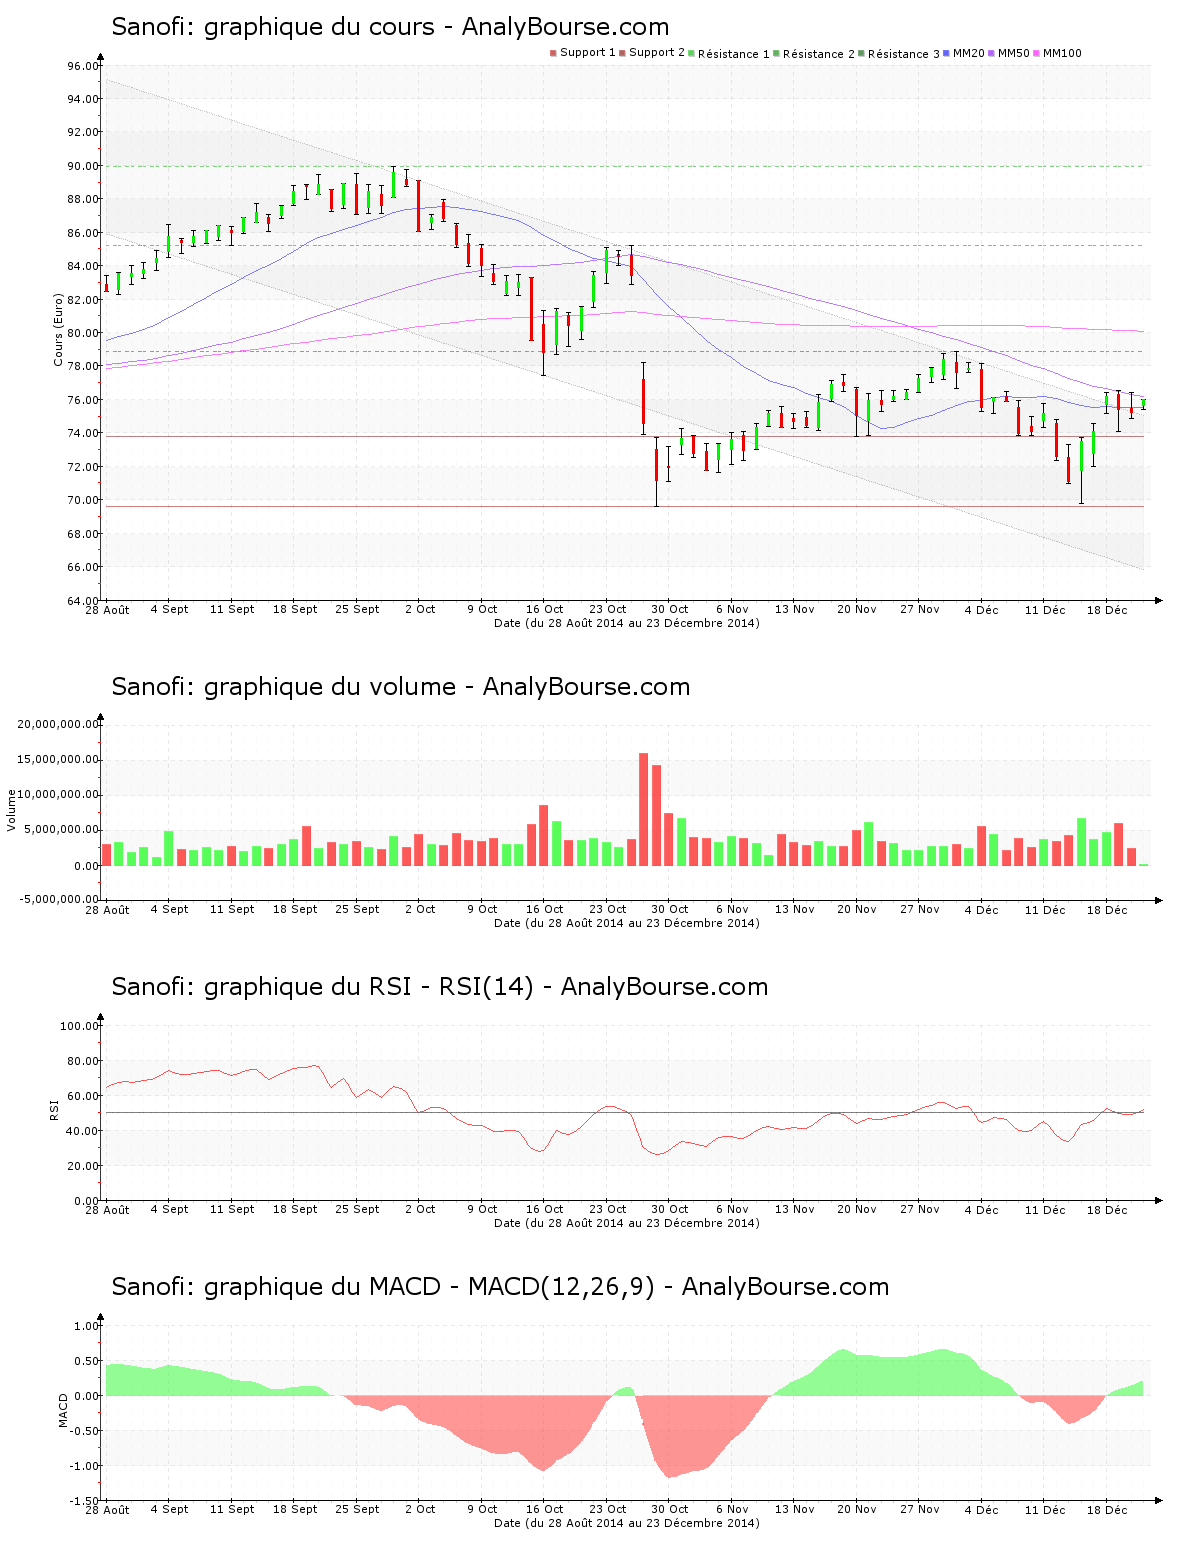Click '2 Oct' on the price chart date axis
Image resolution: width=1200 pixels, height=1550 pixels.
[420, 609]
